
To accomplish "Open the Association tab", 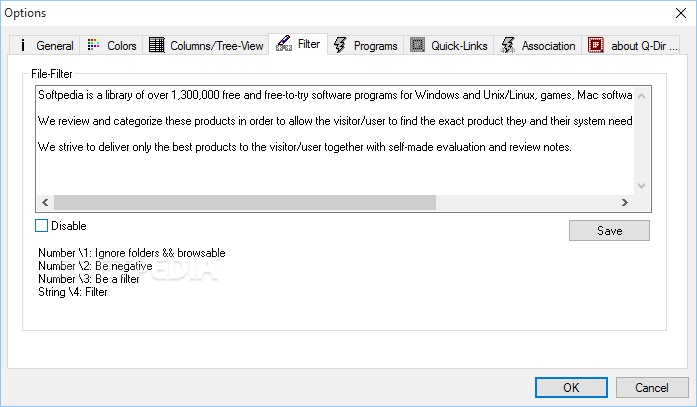I will pyautogui.click(x=537, y=45).
